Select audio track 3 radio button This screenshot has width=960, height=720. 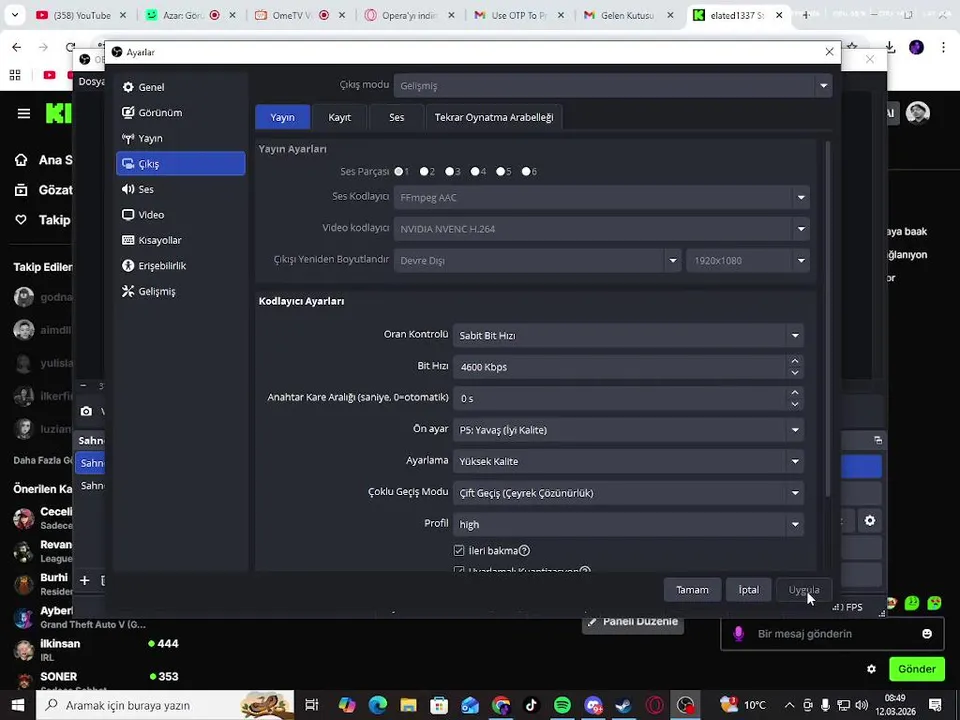[450, 171]
